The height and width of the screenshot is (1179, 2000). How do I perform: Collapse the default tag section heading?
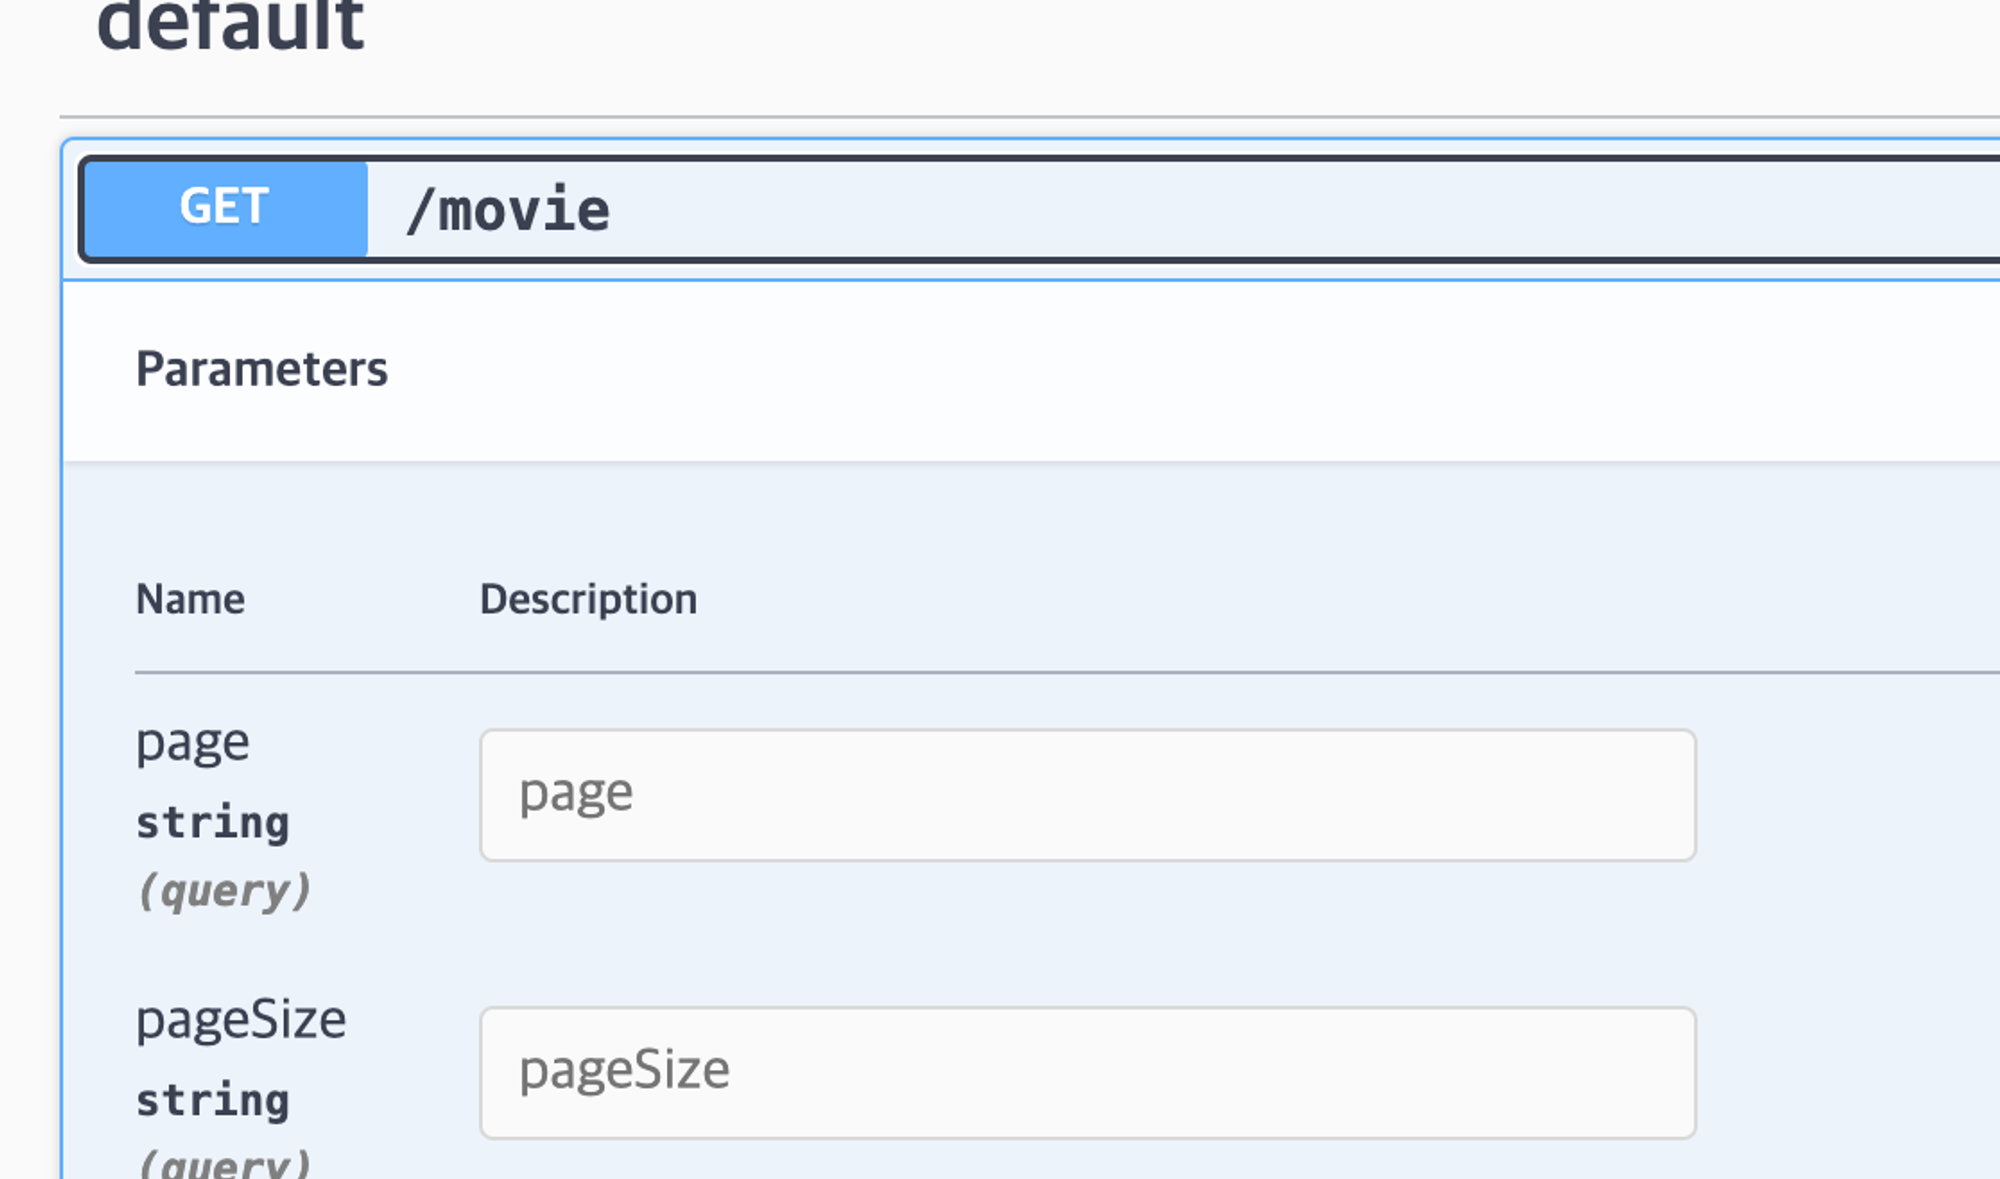[230, 25]
